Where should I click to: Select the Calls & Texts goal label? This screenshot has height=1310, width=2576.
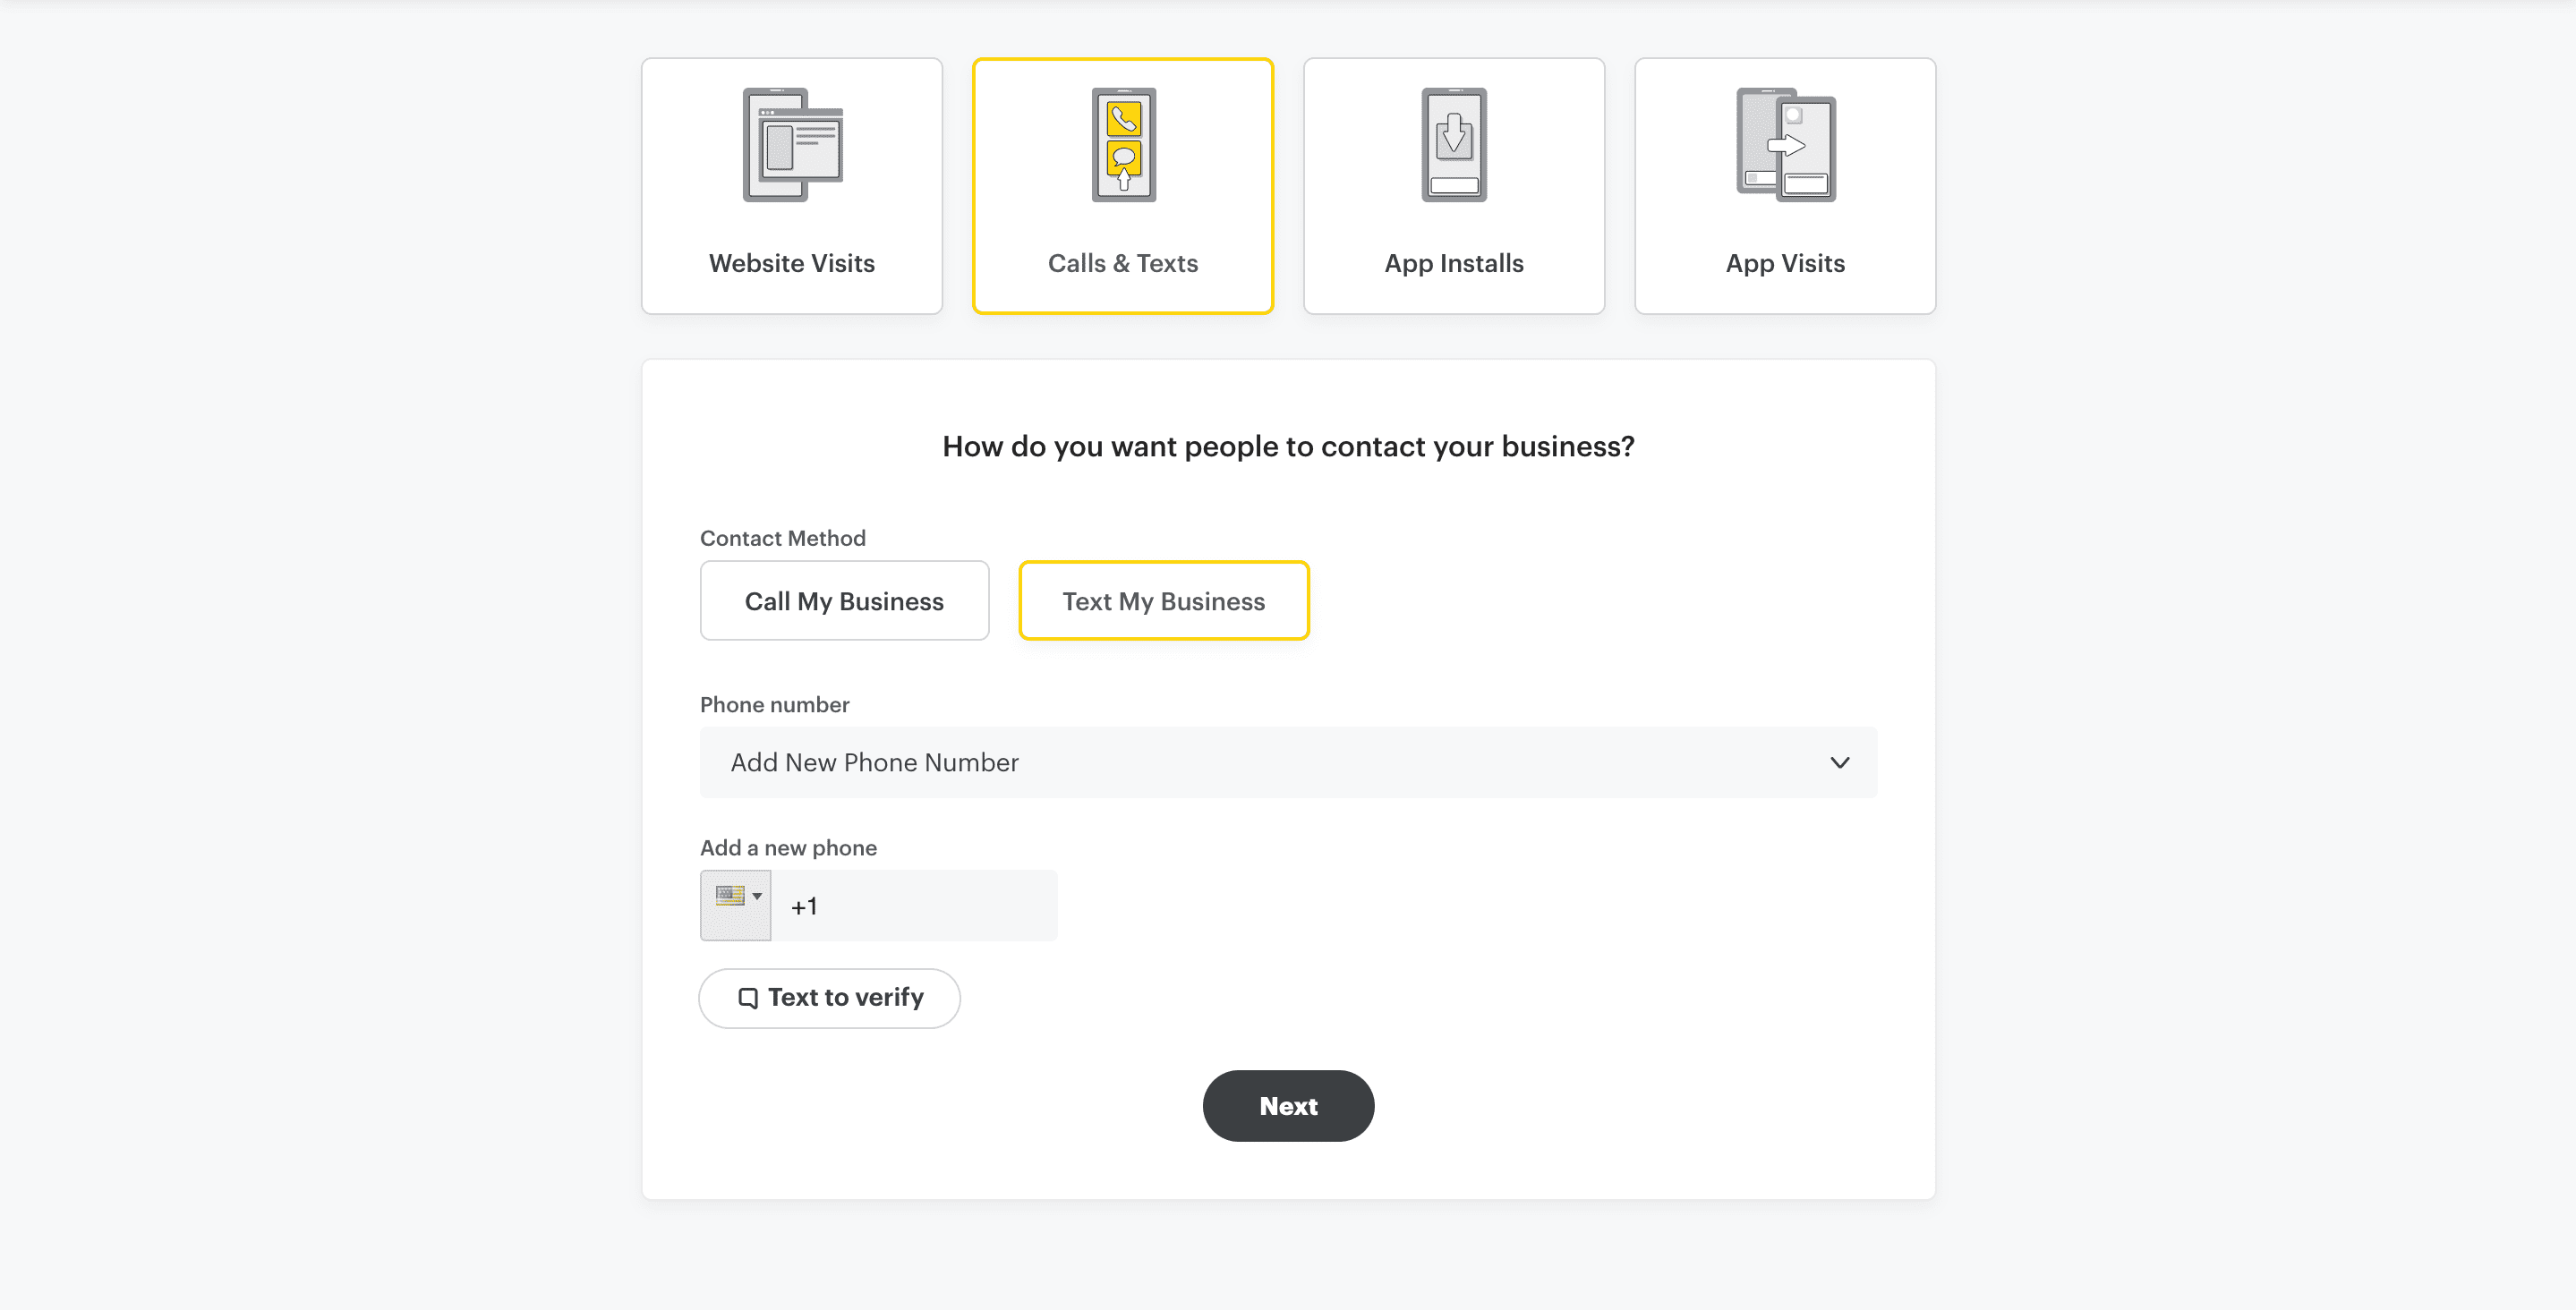pos(1122,263)
